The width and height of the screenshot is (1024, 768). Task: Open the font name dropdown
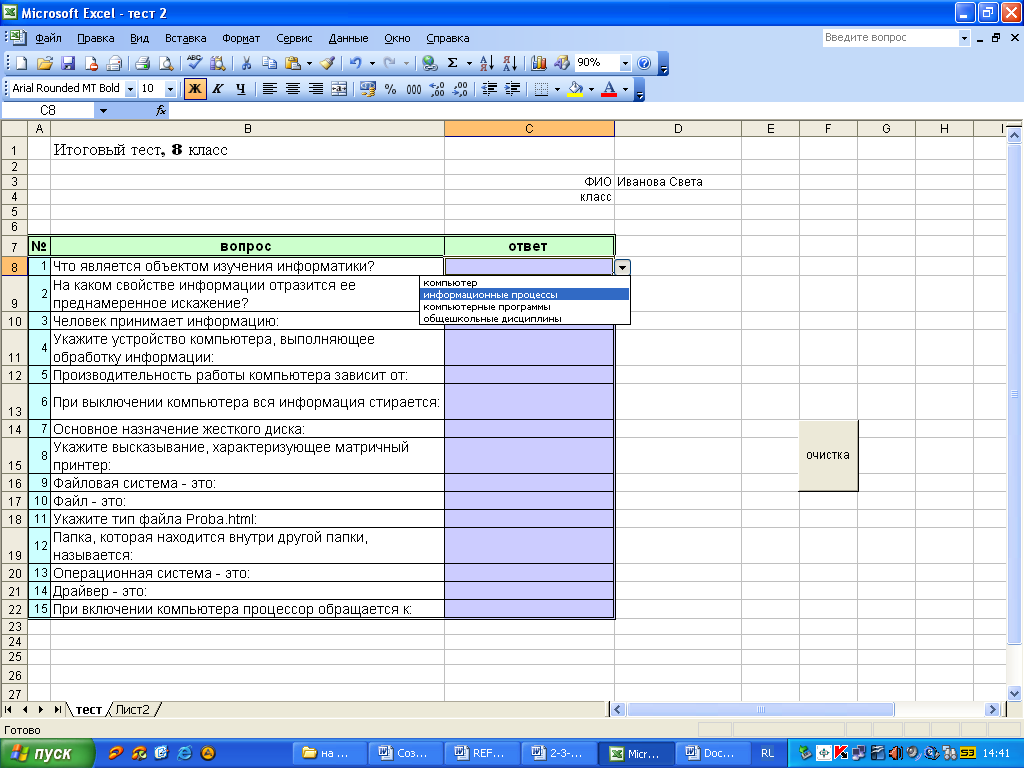click(131, 89)
